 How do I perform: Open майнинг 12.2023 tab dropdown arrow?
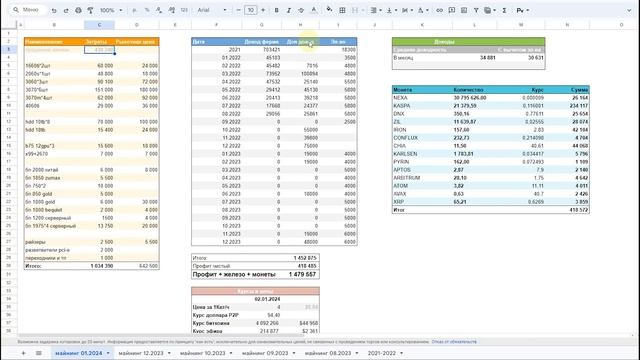click(x=169, y=353)
